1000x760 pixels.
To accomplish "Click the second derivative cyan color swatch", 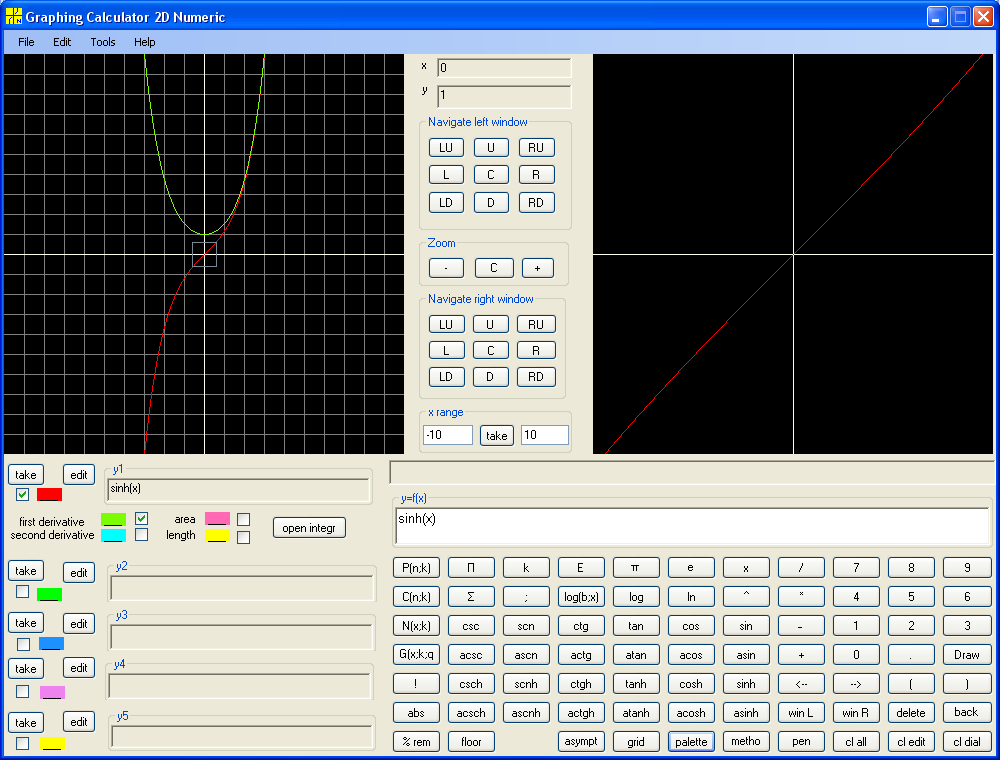I will tap(114, 536).
